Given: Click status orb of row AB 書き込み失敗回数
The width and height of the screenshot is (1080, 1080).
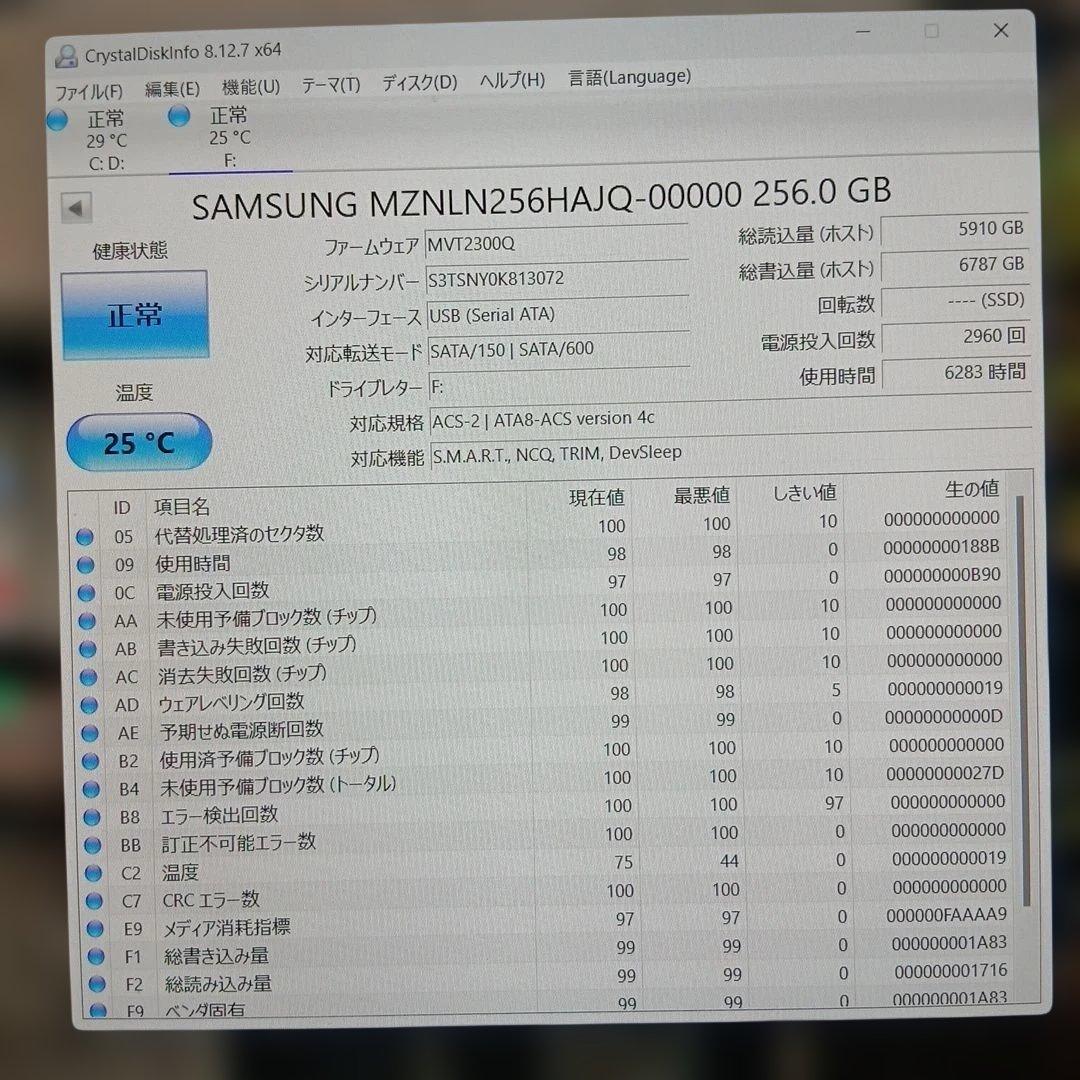Looking at the screenshot, I should (x=87, y=649).
